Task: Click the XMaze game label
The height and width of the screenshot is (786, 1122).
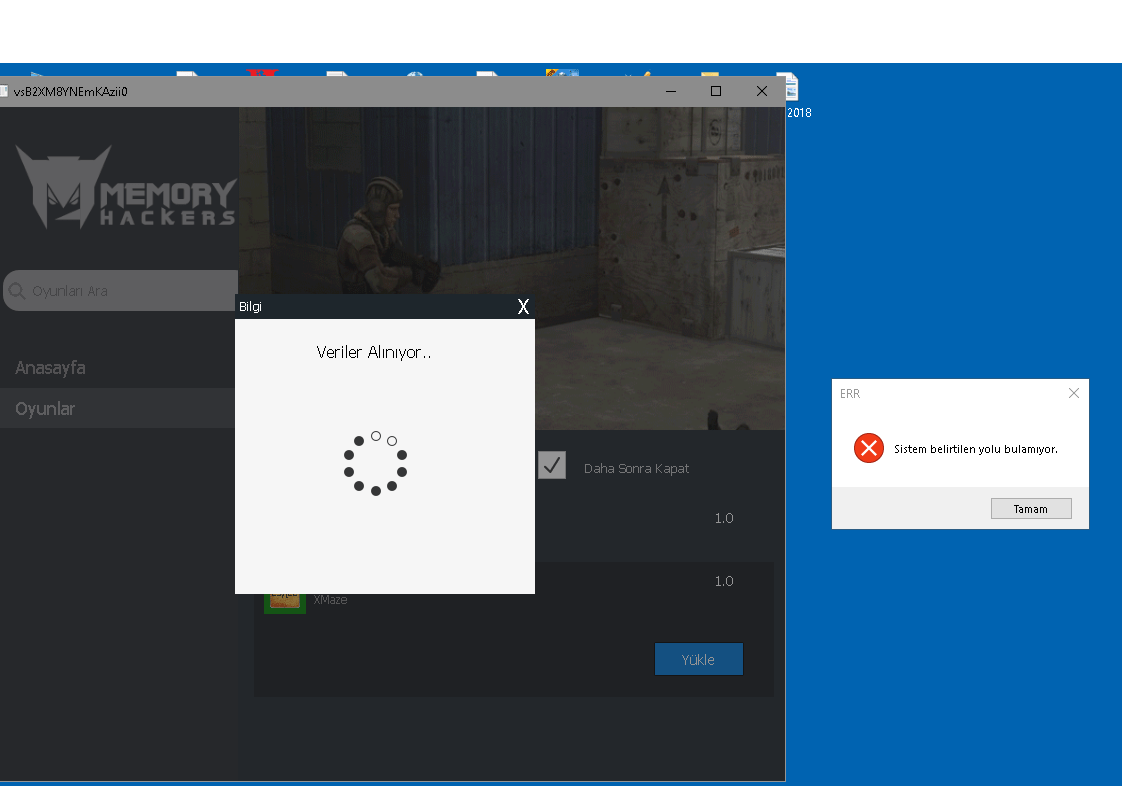Action: pos(331,600)
